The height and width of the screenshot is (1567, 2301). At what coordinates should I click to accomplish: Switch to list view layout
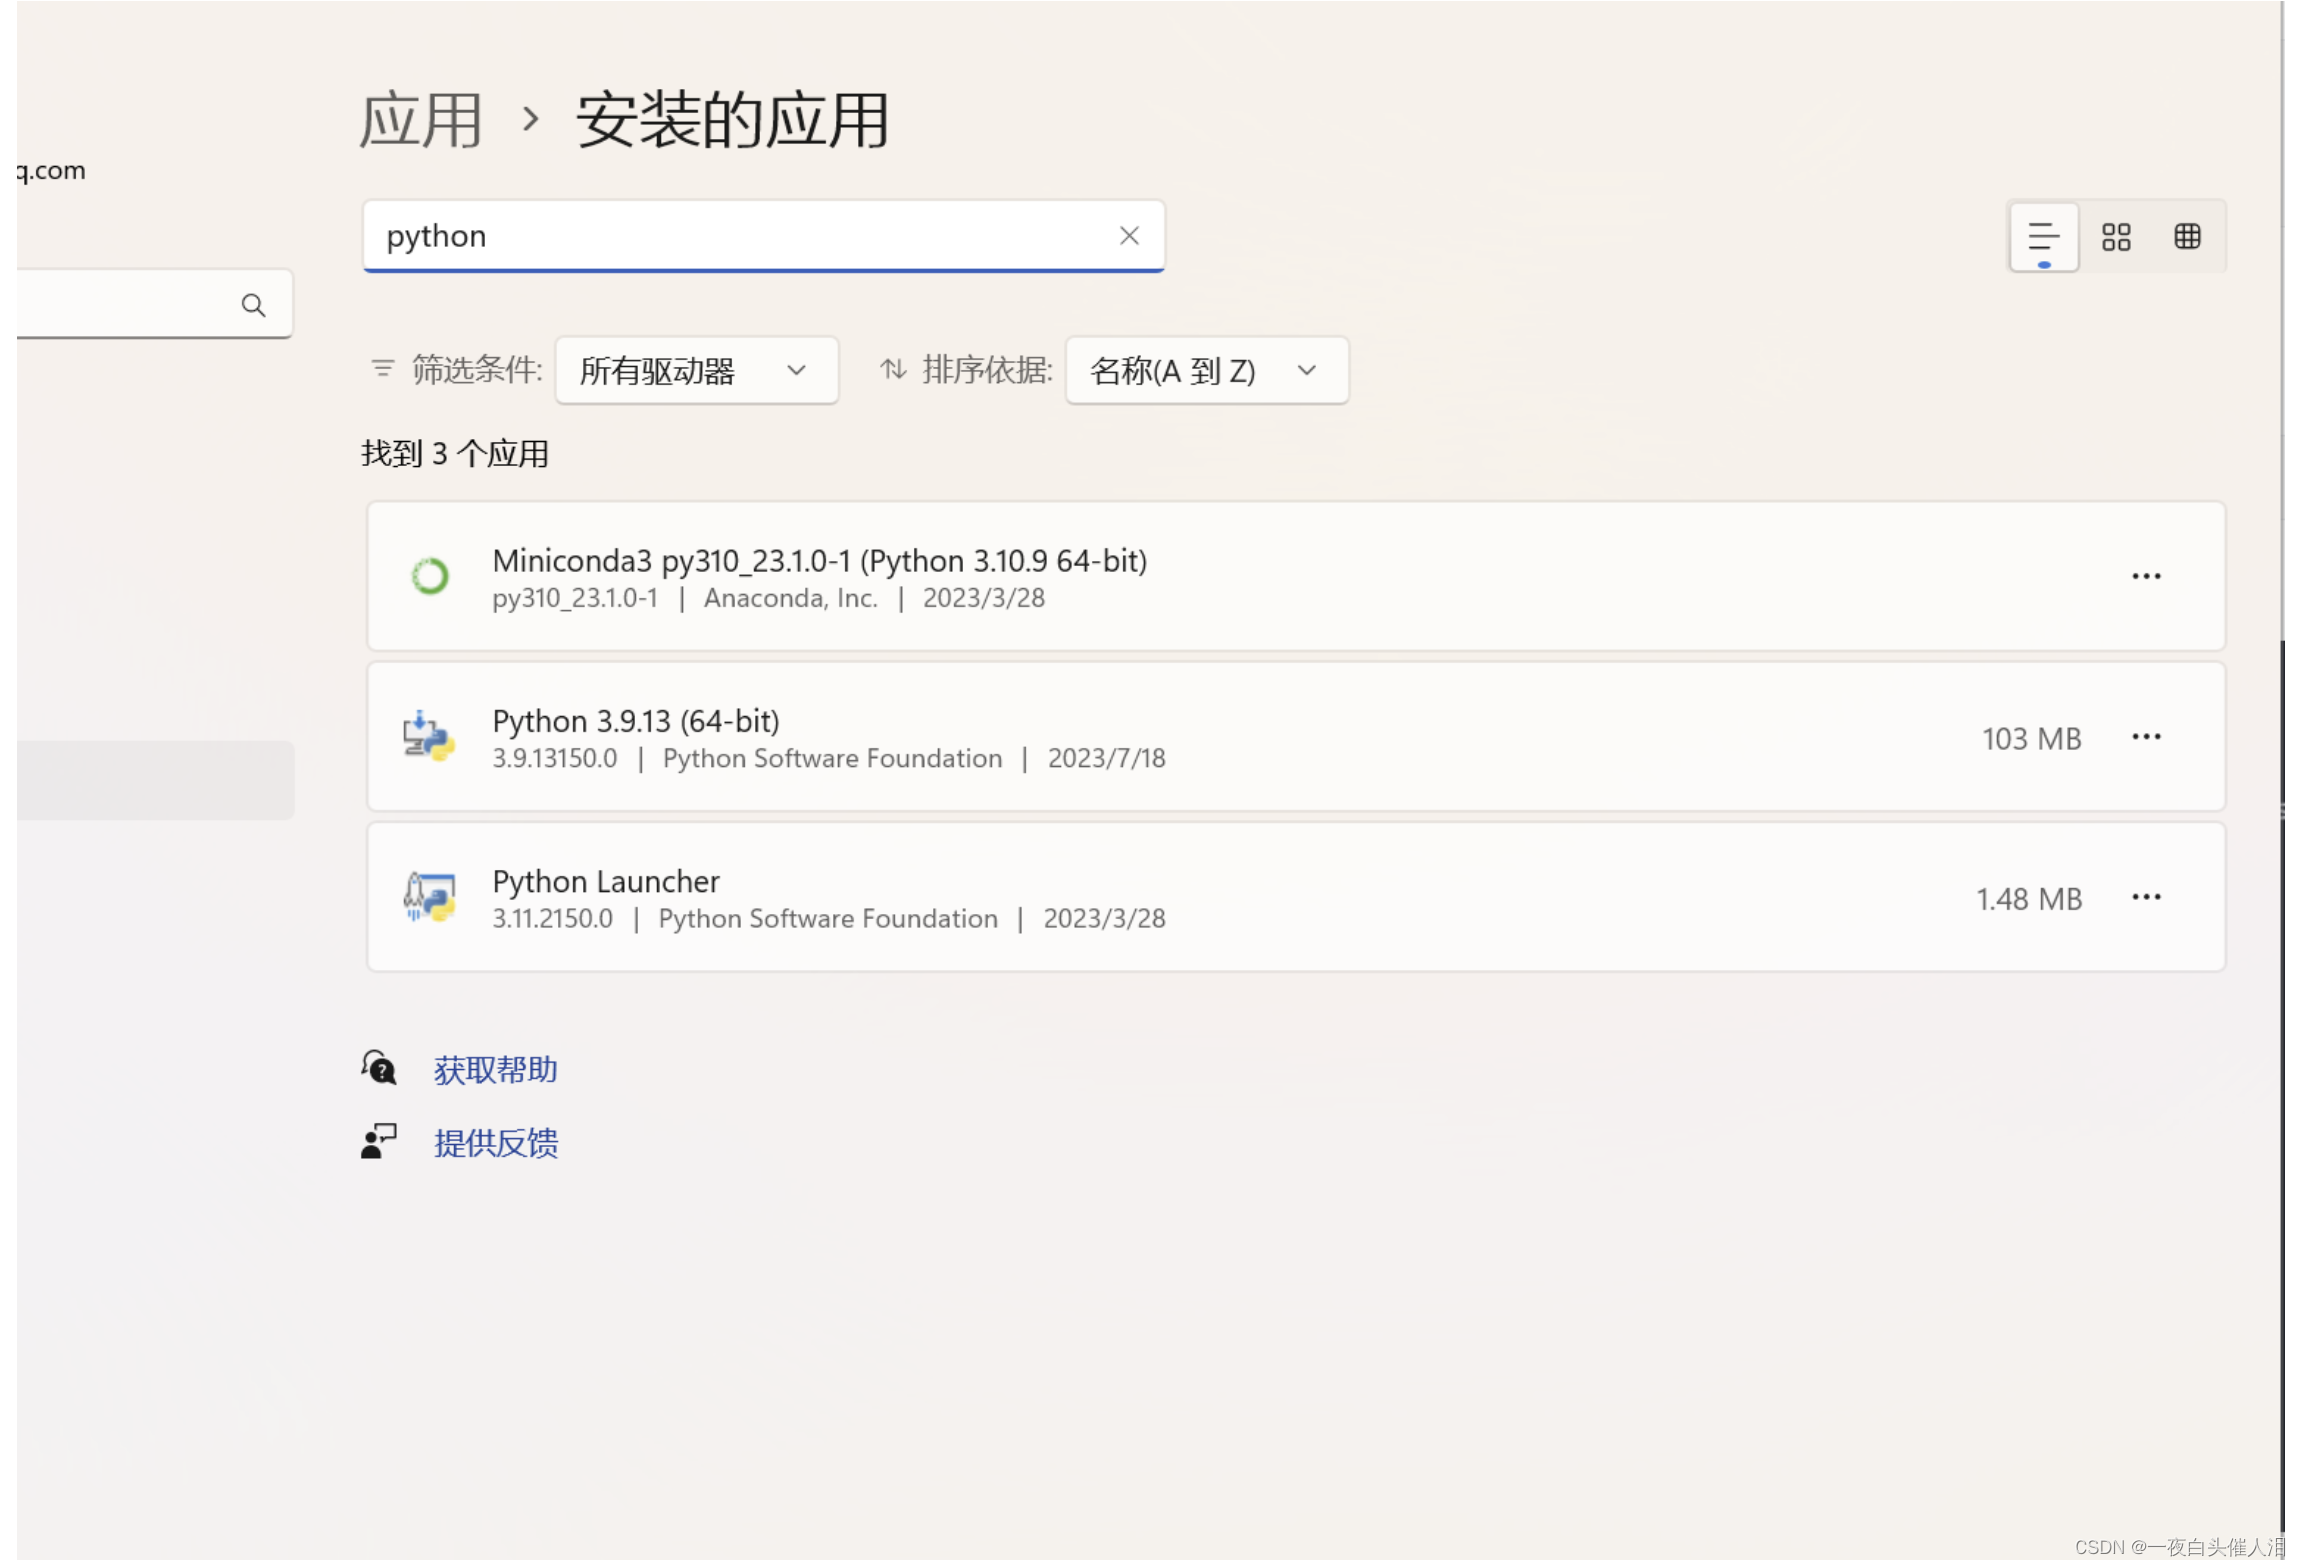(x=2042, y=237)
